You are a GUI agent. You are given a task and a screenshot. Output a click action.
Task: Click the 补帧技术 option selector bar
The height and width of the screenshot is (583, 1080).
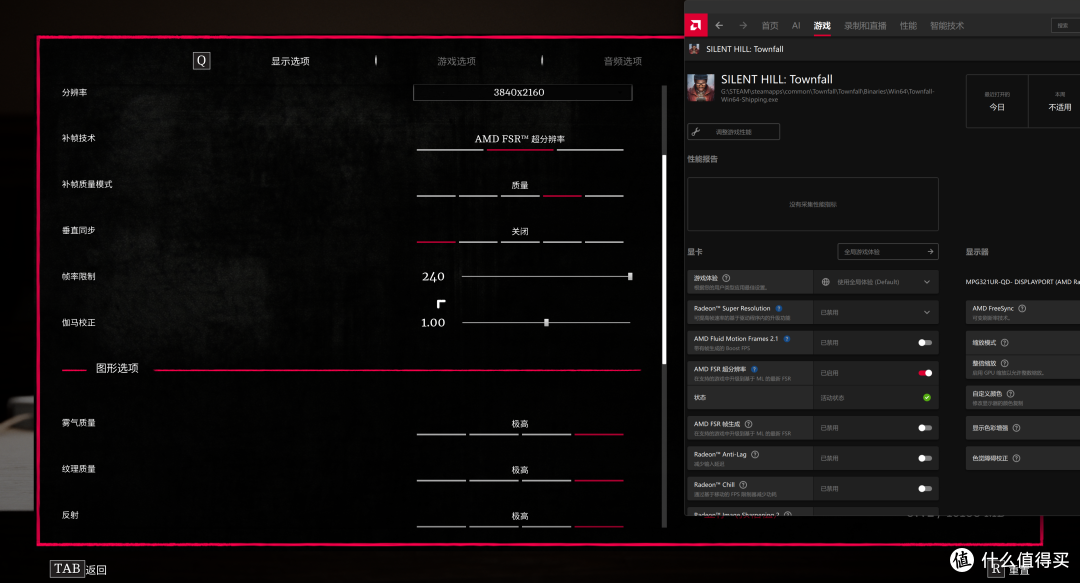click(520, 141)
